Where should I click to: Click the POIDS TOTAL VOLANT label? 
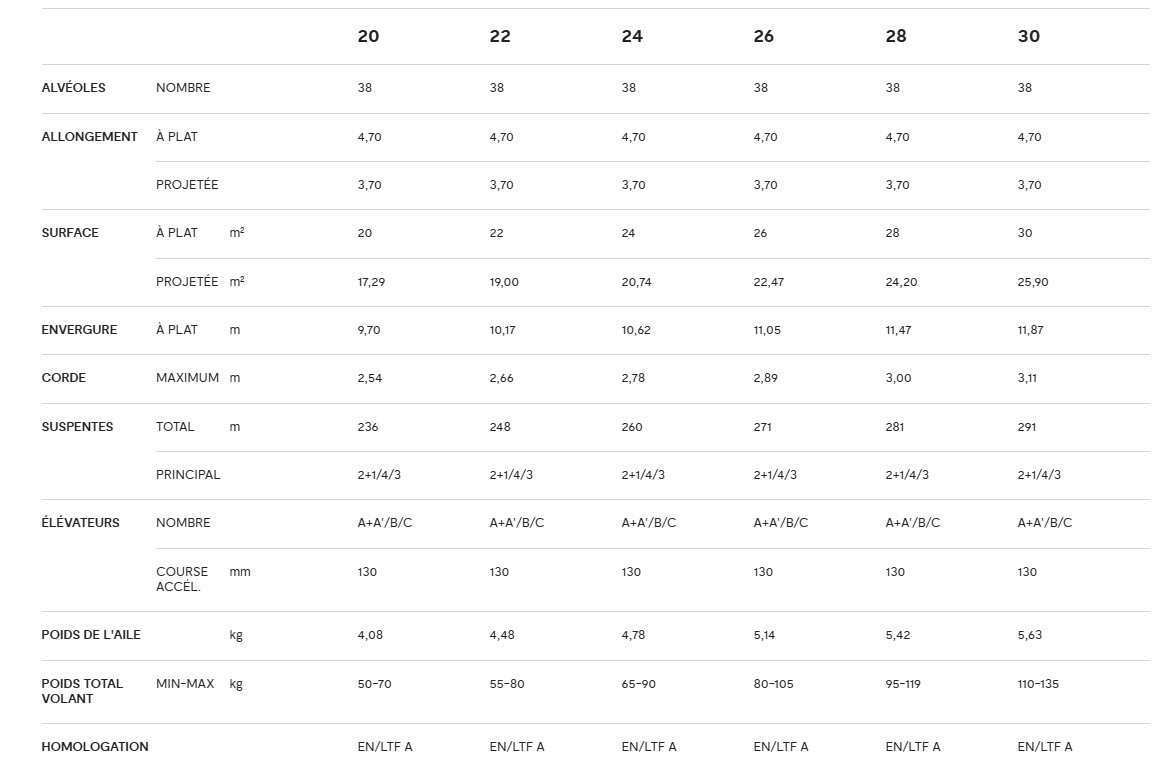[x=82, y=691]
